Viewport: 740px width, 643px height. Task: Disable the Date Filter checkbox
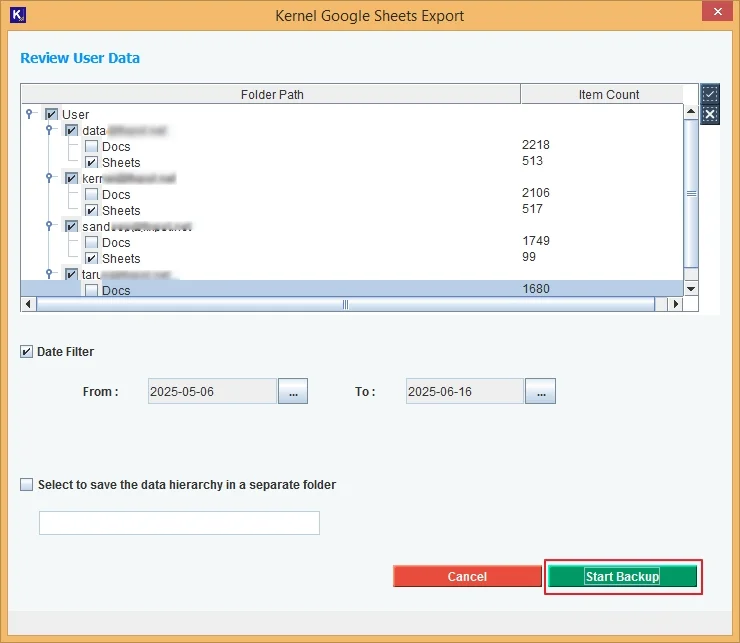[x=27, y=352]
